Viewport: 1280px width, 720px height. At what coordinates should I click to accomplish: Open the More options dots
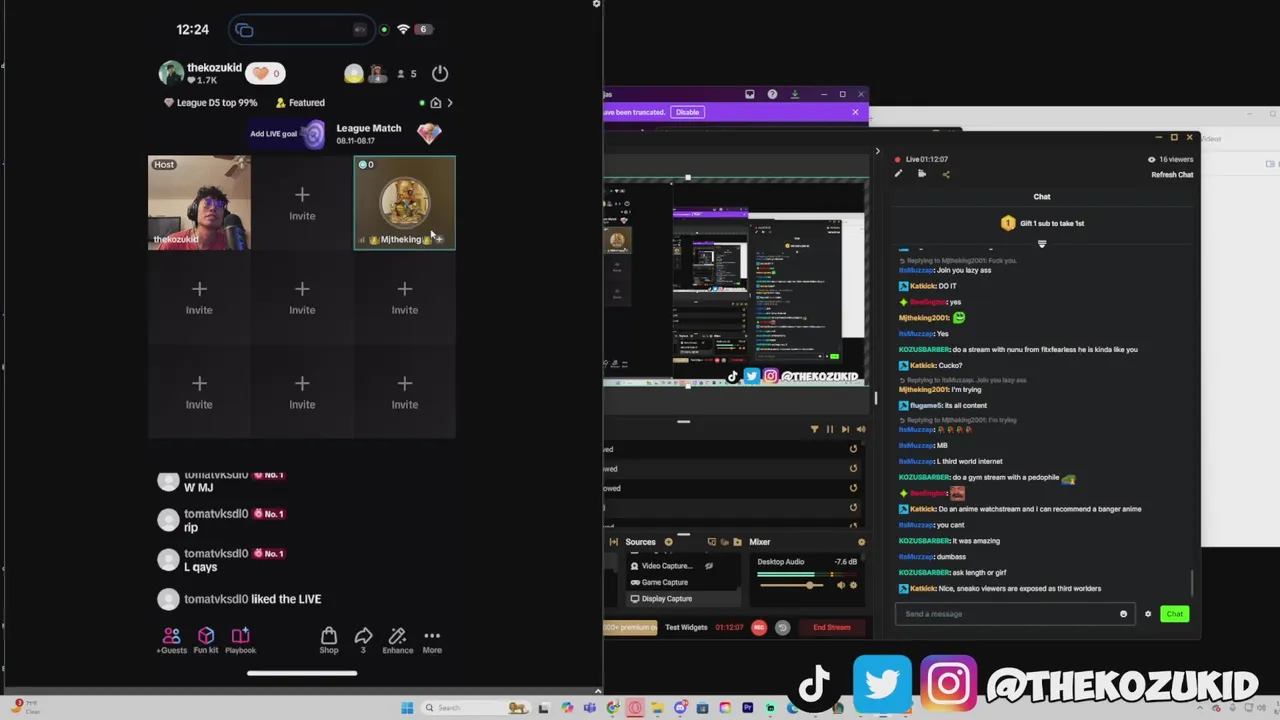pyautogui.click(x=432, y=640)
